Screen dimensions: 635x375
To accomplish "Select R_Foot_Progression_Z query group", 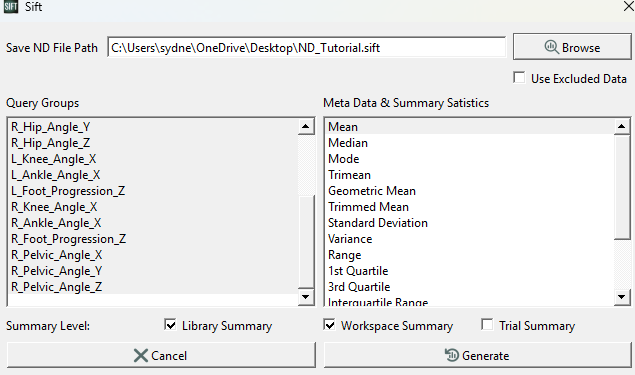I will point(153,239).
